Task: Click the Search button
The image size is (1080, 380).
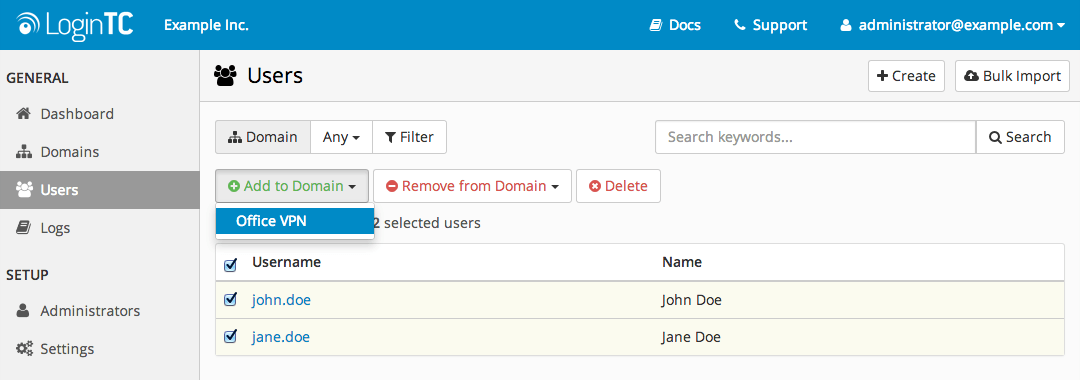Action: click(x=1020, y=137)
